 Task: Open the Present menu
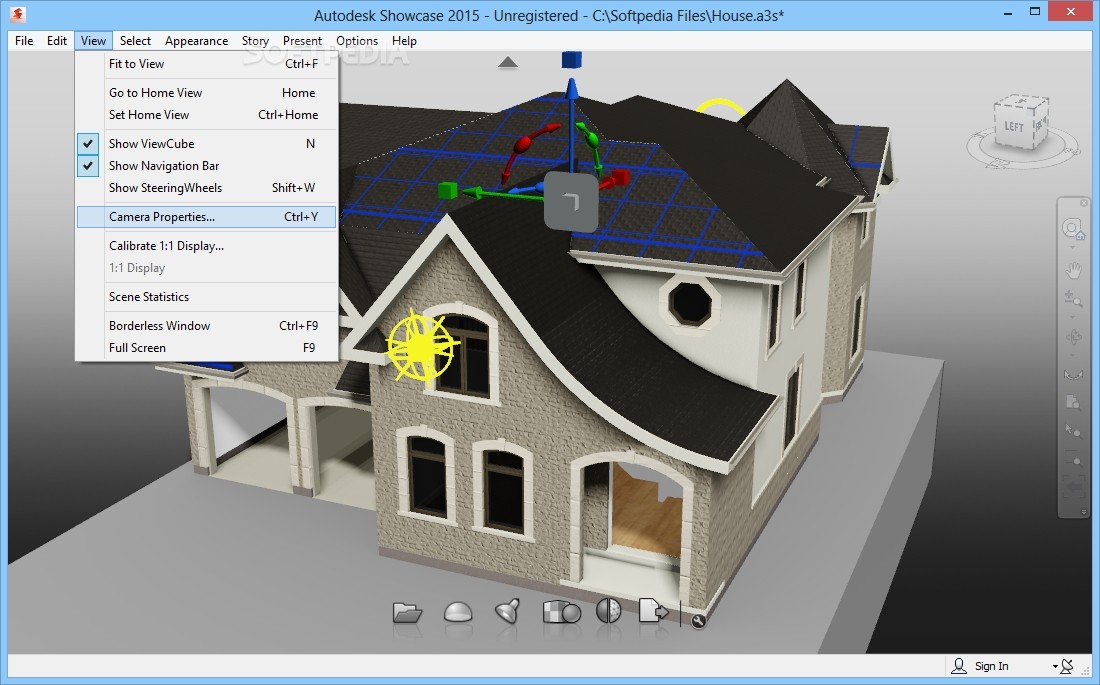point(302,41)
